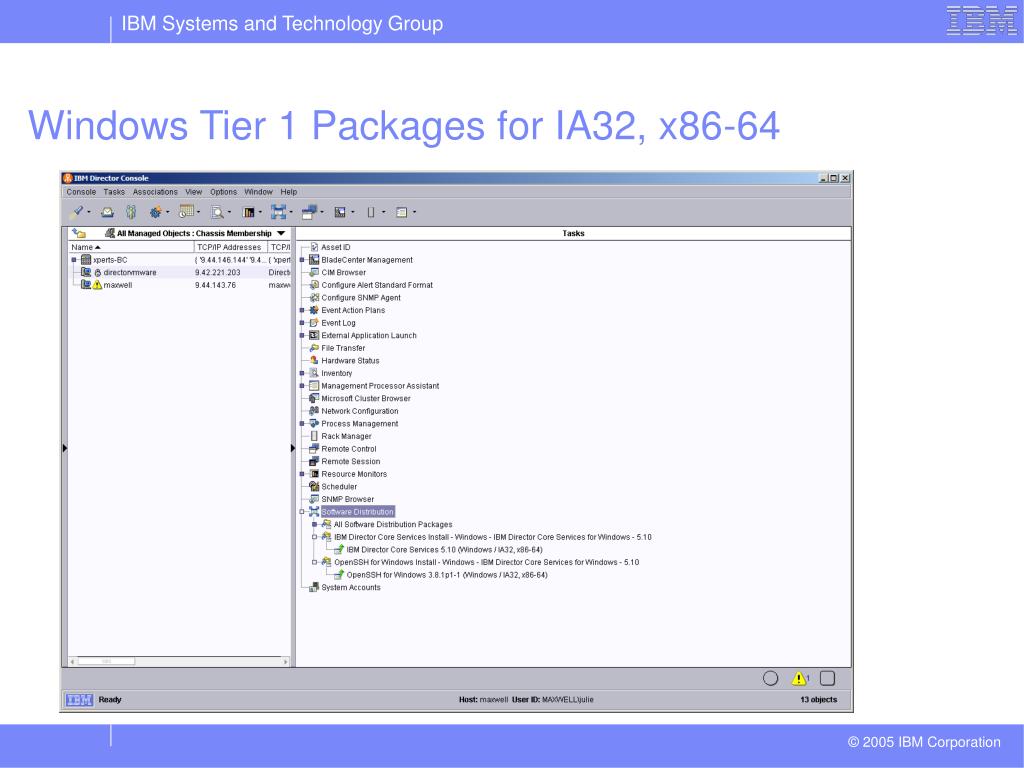Screen dimensions: 1024x768
Task: Open the User Administration people icon
Action: pos(131,212)
